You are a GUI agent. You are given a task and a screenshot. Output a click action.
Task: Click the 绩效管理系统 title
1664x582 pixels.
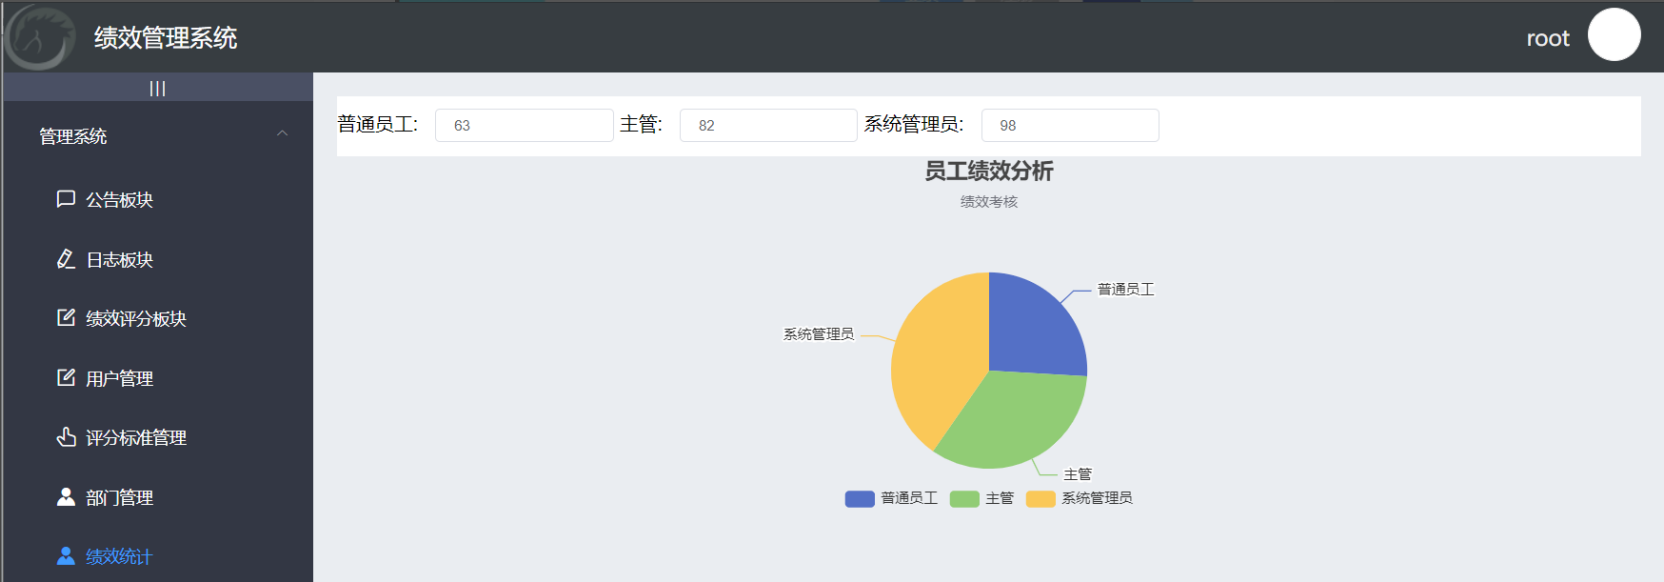click(166, 38)
